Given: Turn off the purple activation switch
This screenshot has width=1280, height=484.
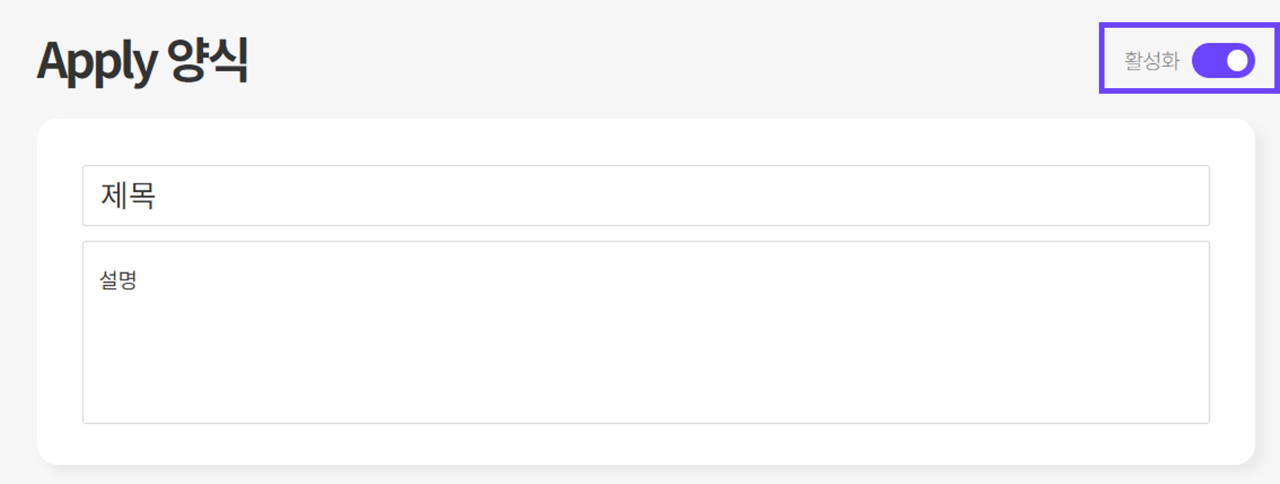Looking at the screenshot, I should (1223, 61).
